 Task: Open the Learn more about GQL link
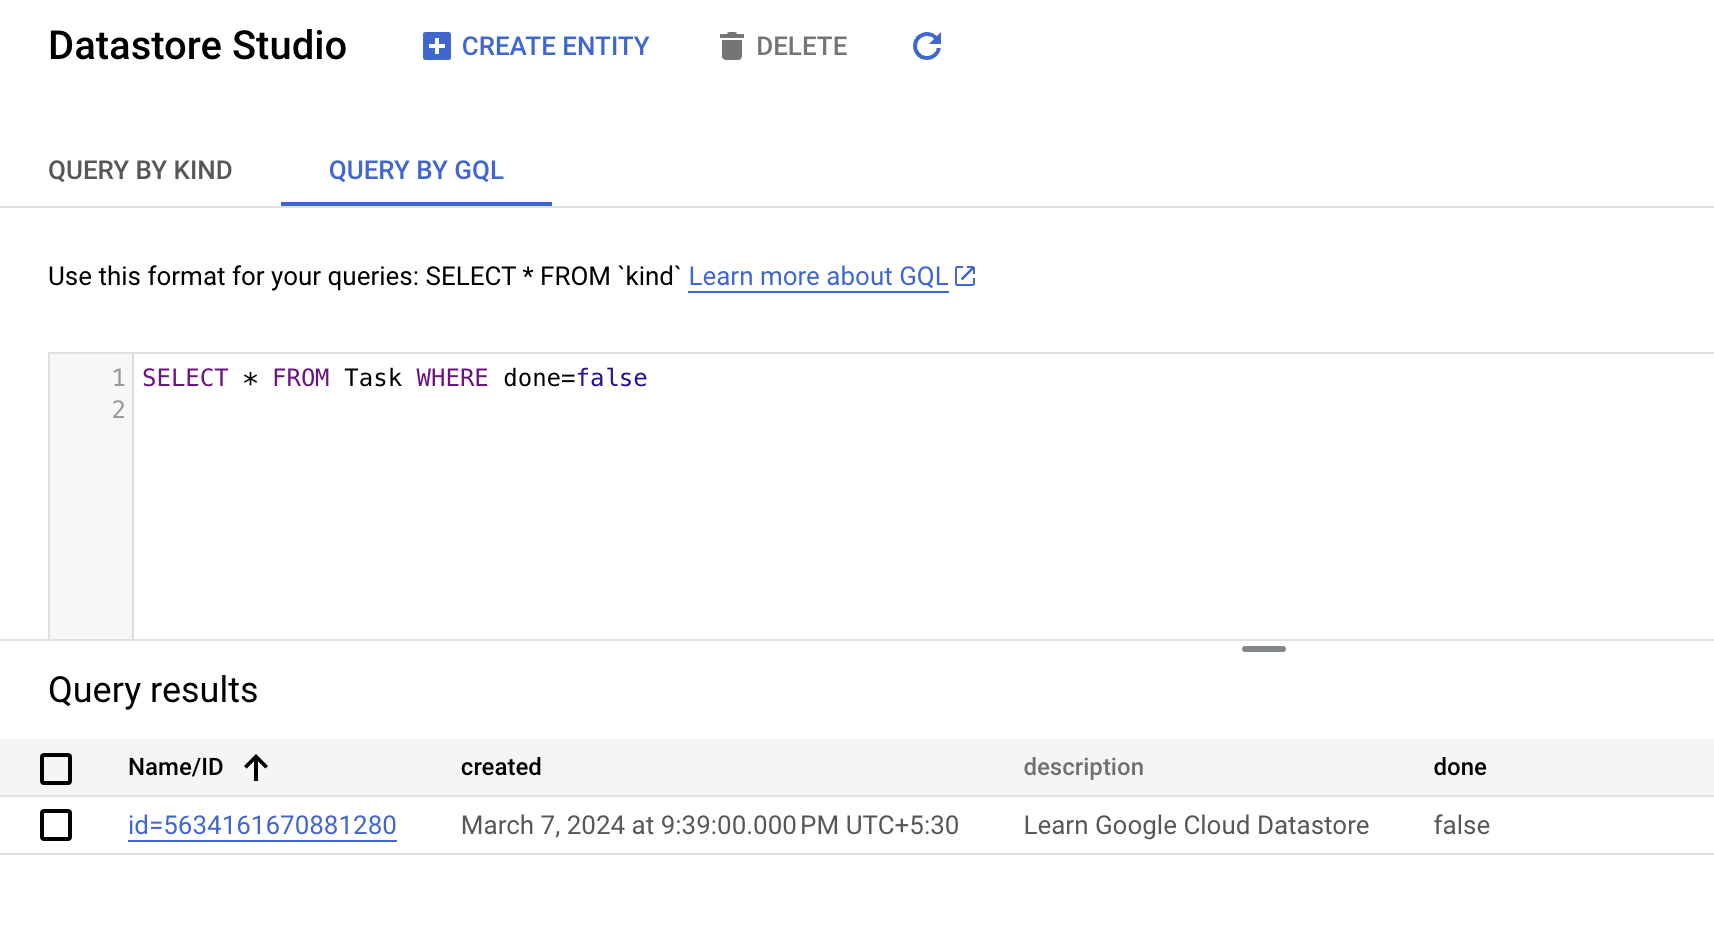818,277
